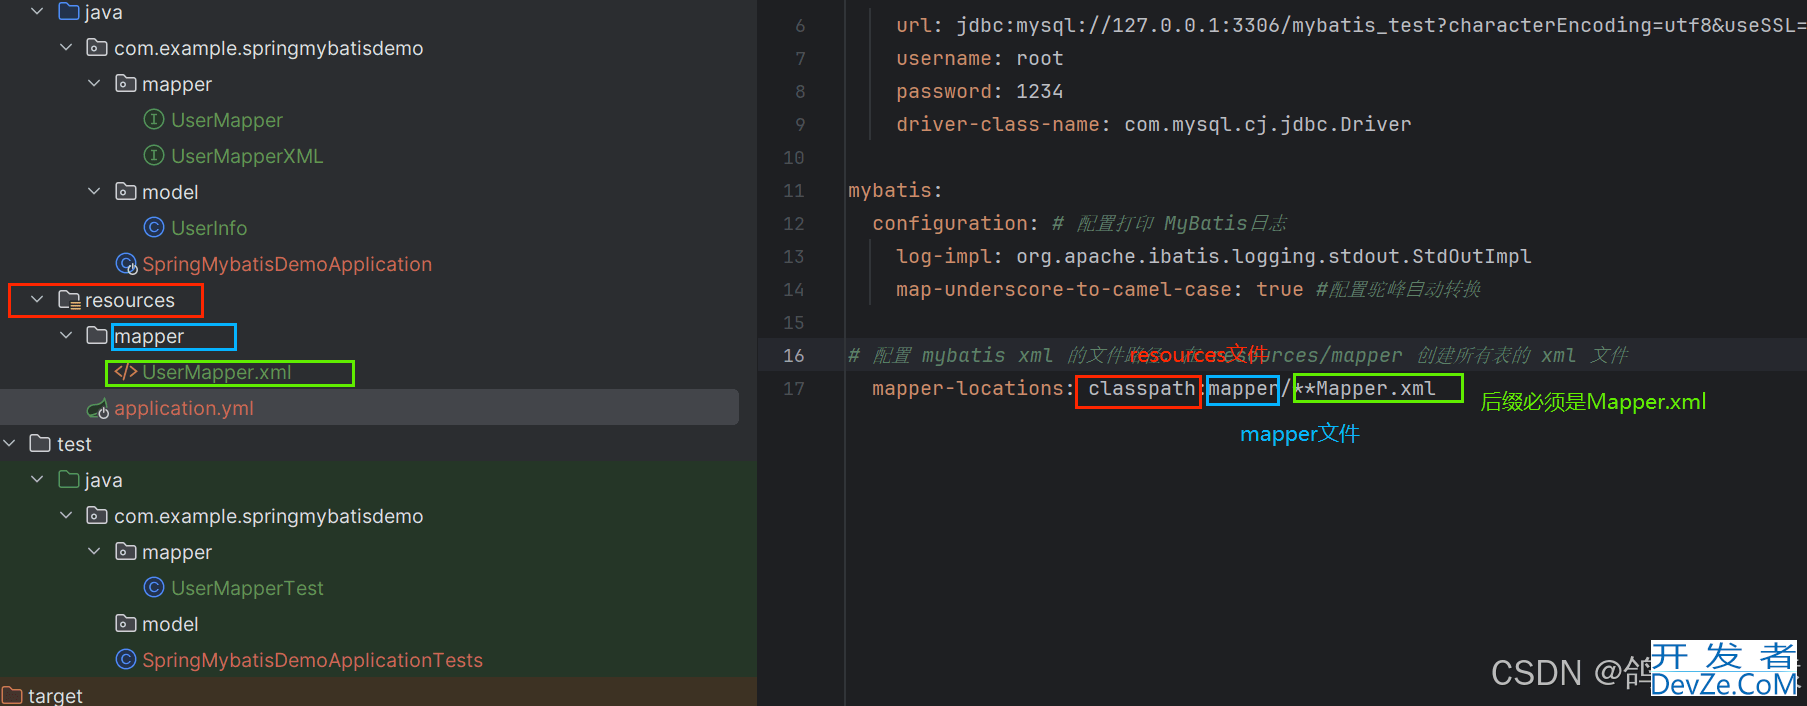Click the application.yml config file icon
Image resolution: width=1807 pixels, height=706 pixels.
[97, 409]
